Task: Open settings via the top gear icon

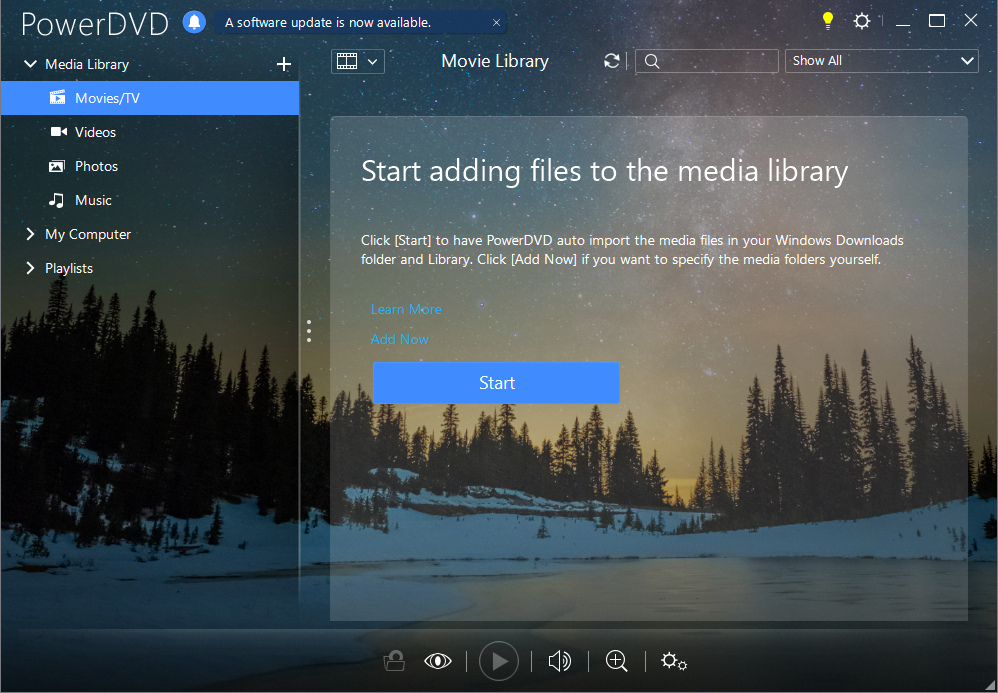Action: point(861,21)
